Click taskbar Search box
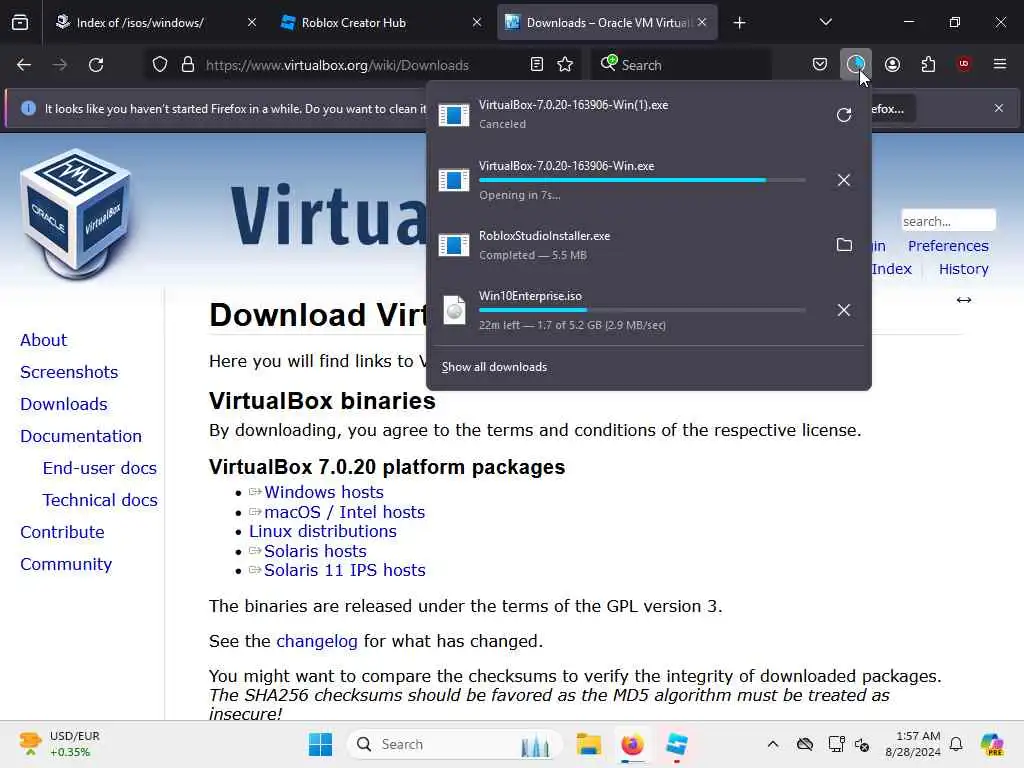 (454, 744)
